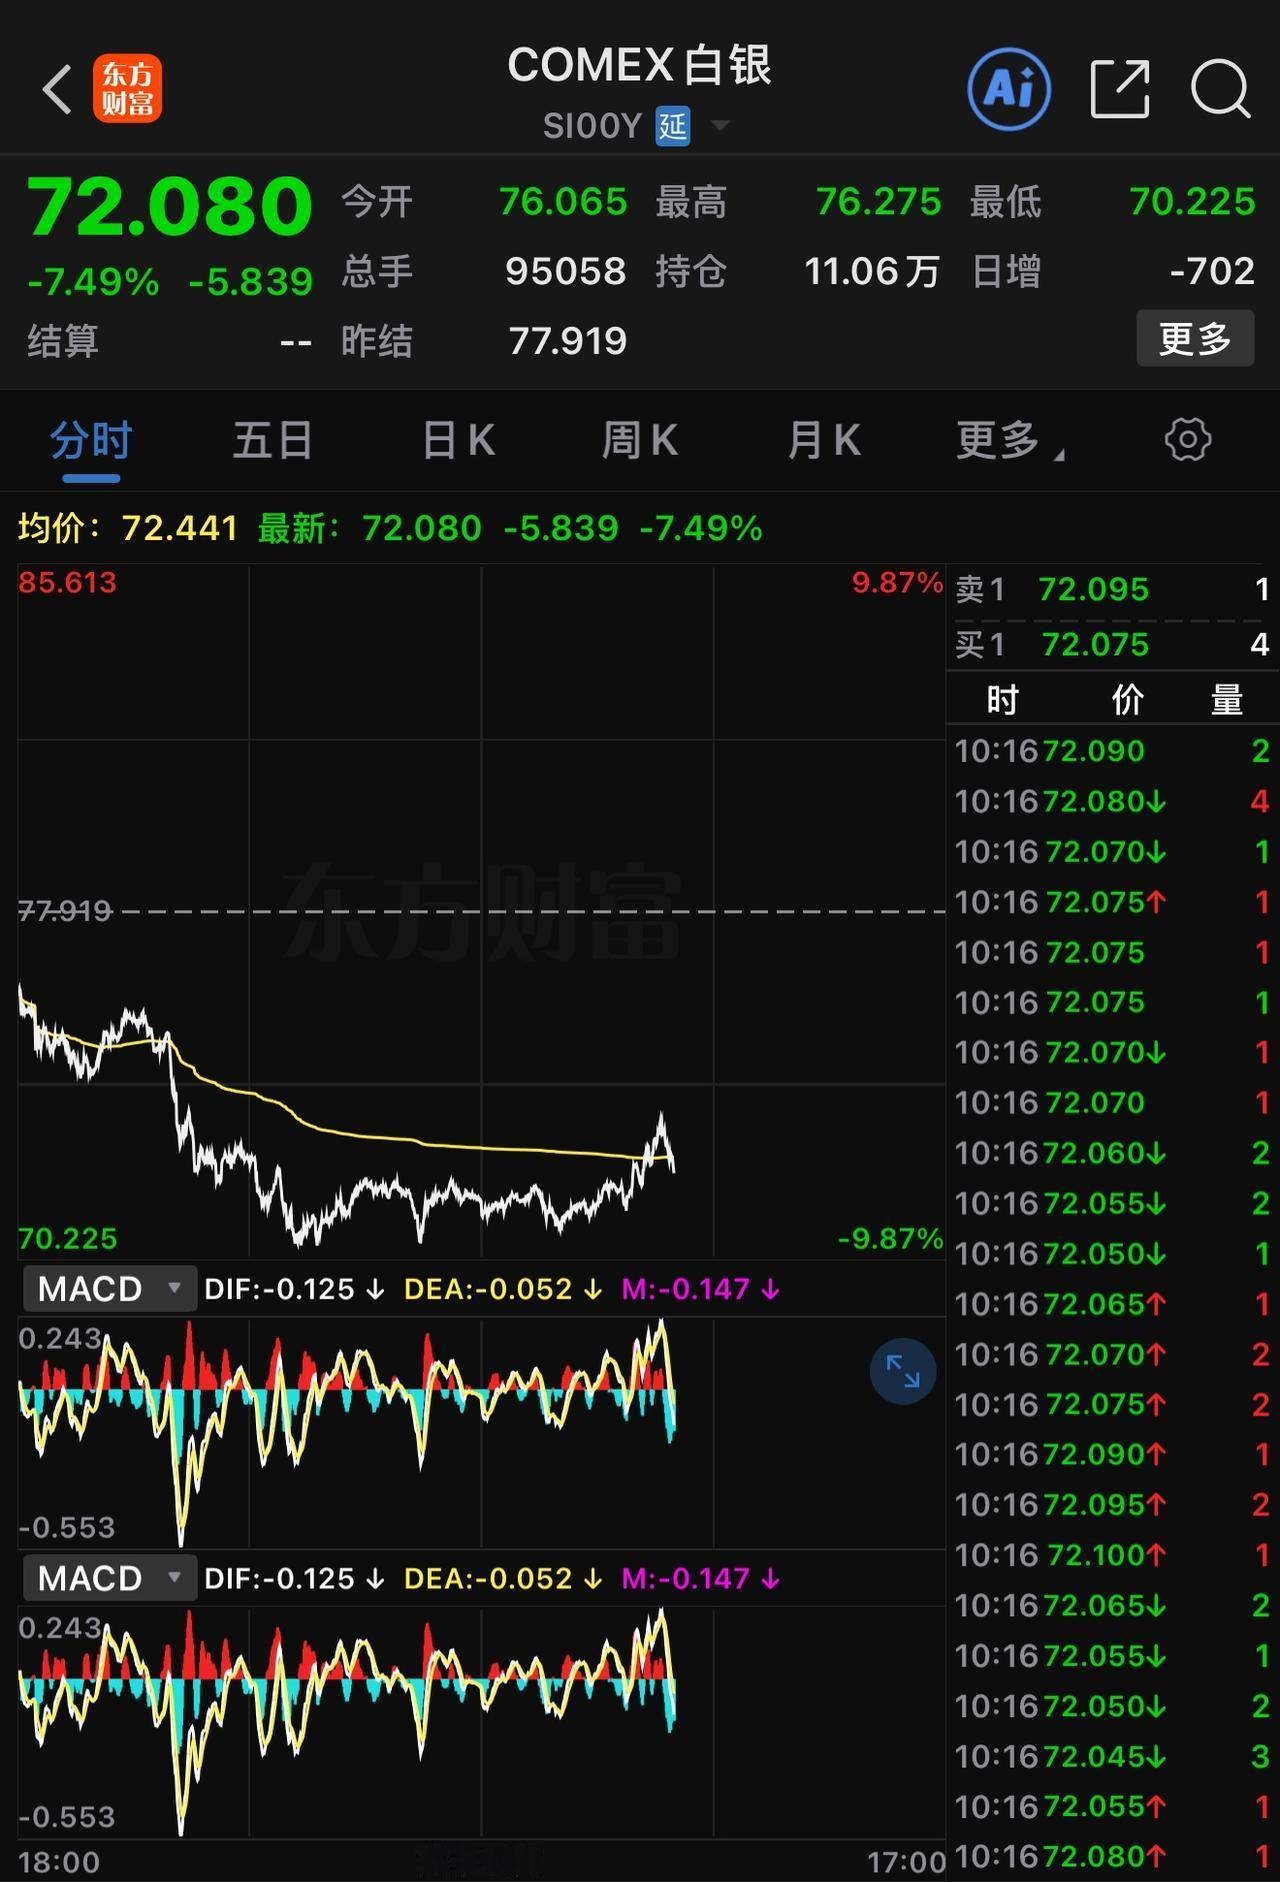Image resolution: width=1280 pixels, height=1882 pixels.
Task: Tap the 结算 label
Action: 63,341
